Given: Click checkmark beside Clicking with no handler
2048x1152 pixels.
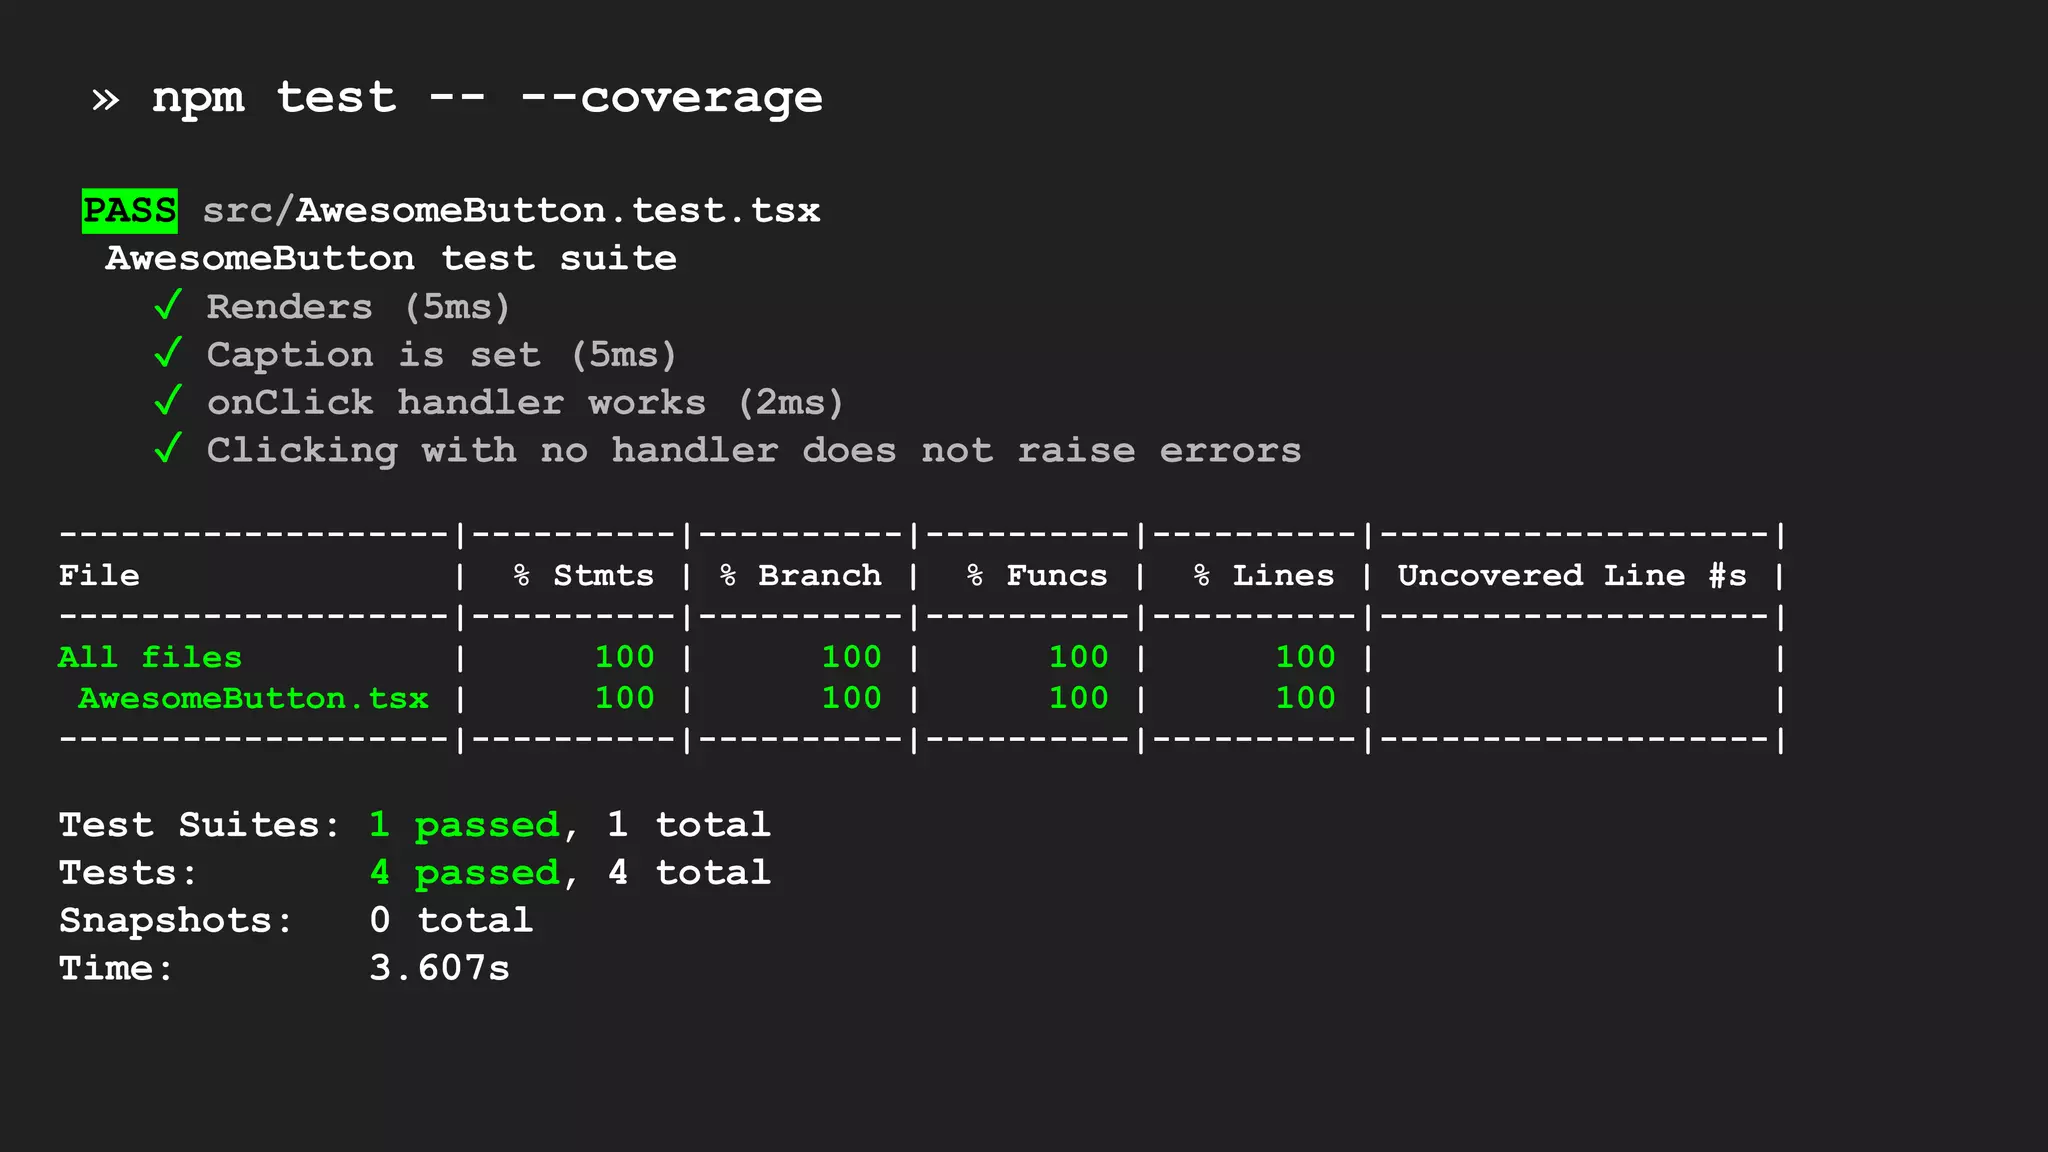Looking at the screenshot, I should pos(168,449).
